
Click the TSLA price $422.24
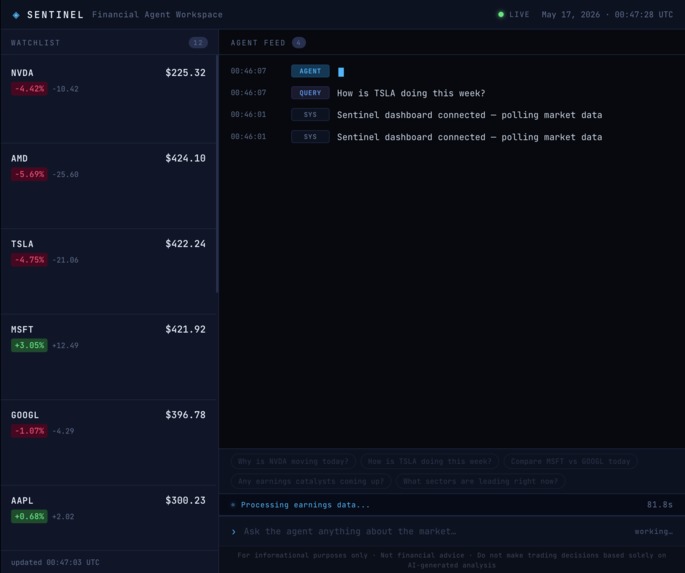[x=185, y=244]
